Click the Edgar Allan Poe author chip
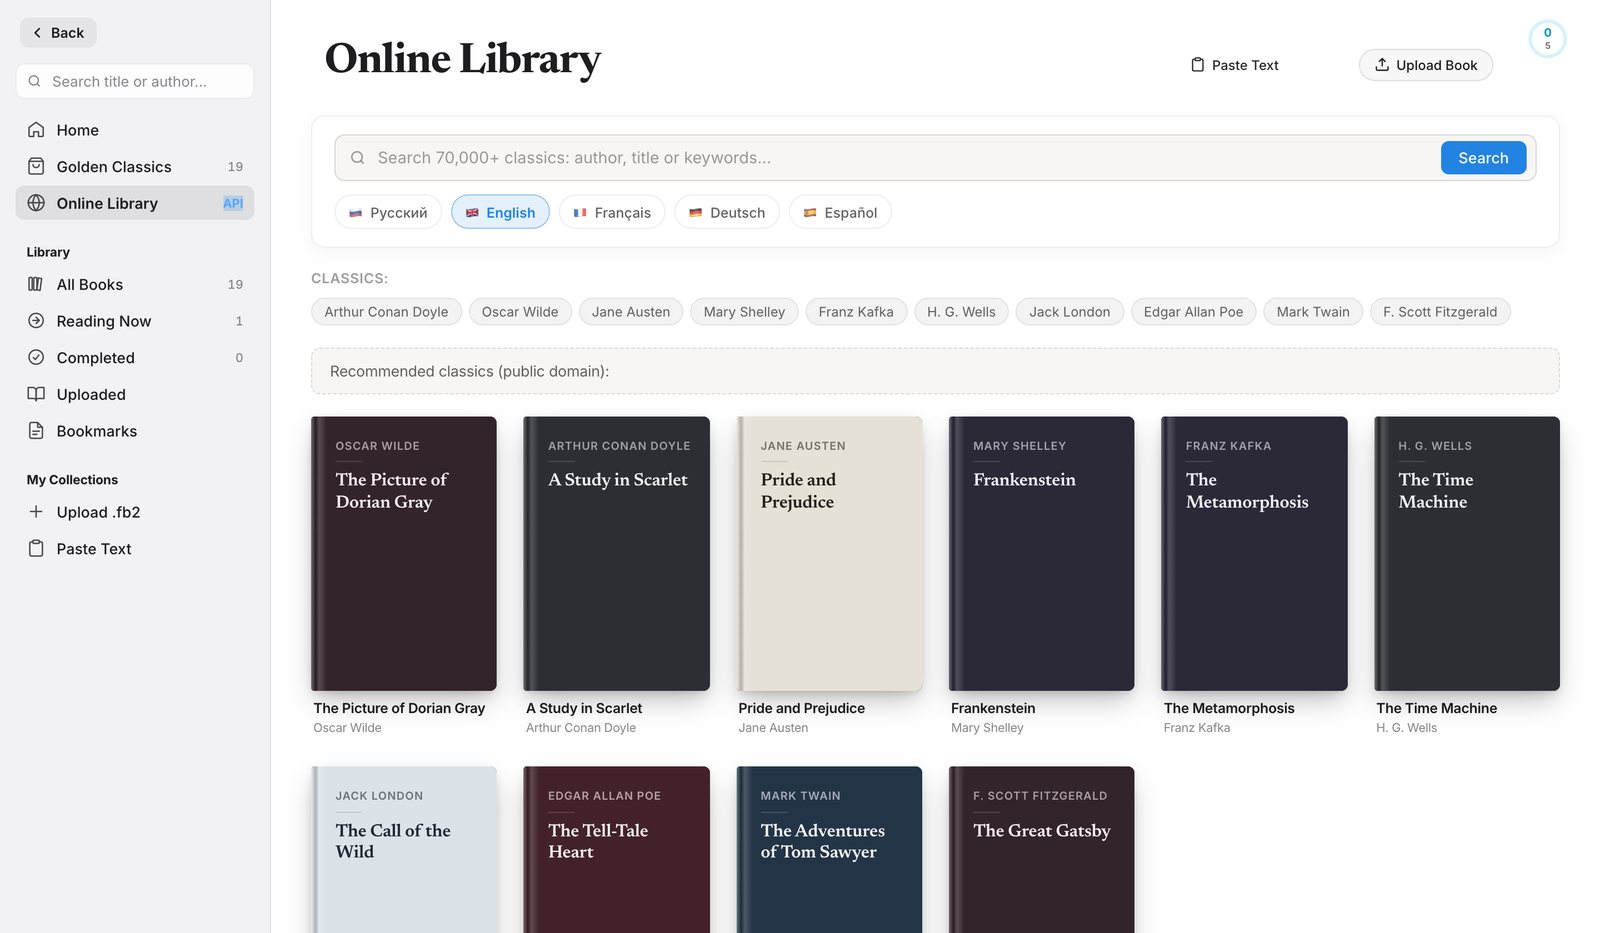 pos(1193,312)
